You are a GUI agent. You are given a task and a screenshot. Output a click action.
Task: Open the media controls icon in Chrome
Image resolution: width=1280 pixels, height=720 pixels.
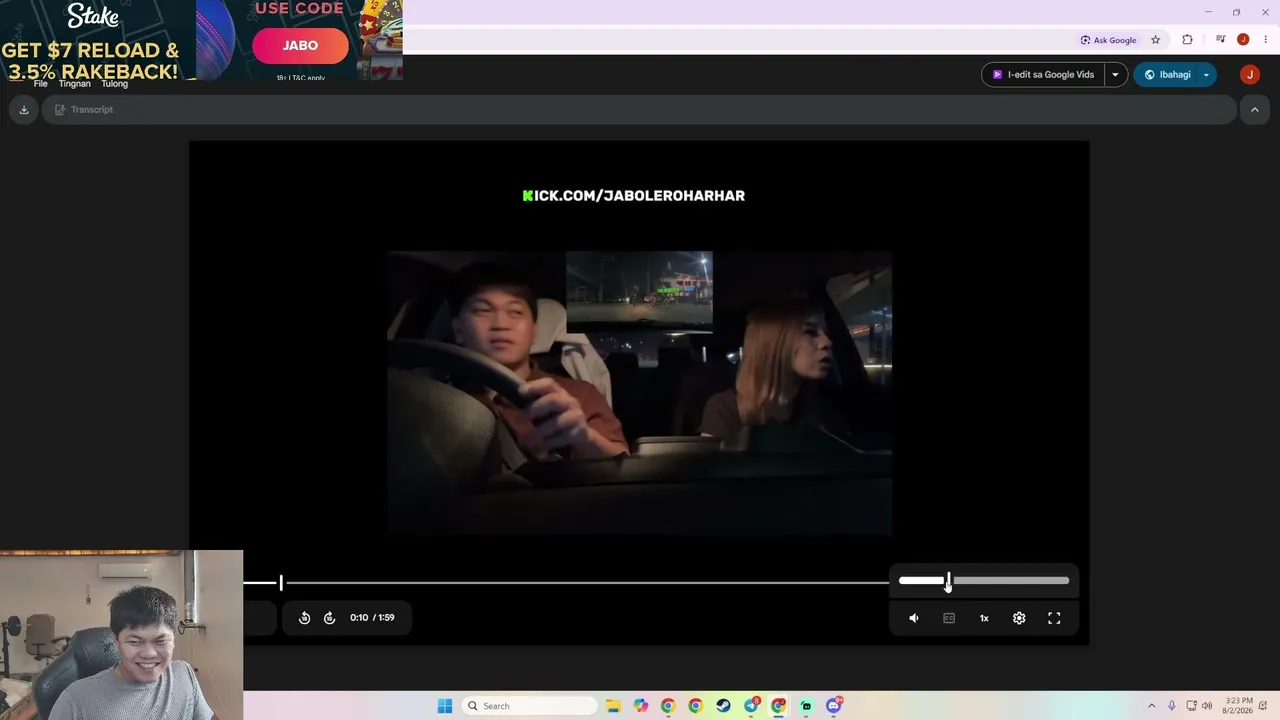(x=1221, y=40)
